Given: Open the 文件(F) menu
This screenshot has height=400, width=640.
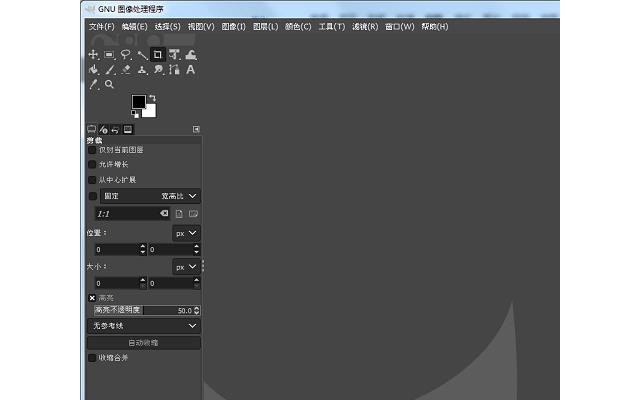Looking at the screenshot, I should click(x=102, y=27).
